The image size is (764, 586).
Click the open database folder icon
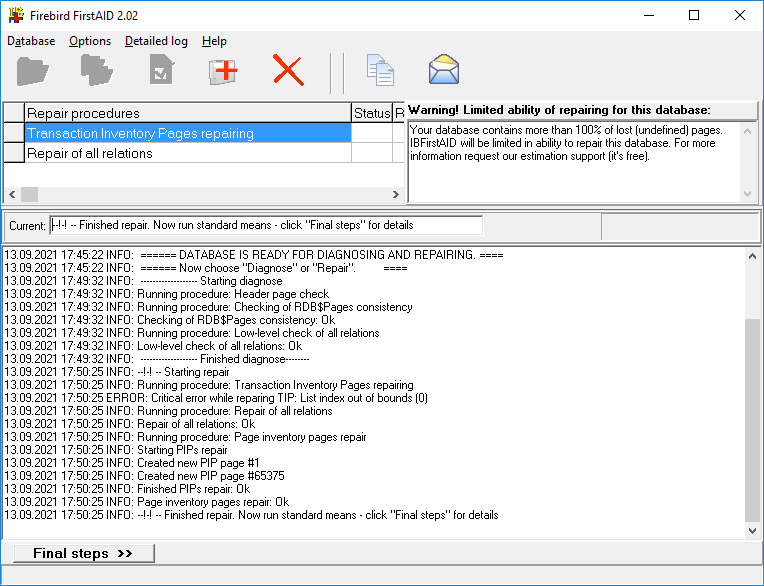(x=33, y=71)
